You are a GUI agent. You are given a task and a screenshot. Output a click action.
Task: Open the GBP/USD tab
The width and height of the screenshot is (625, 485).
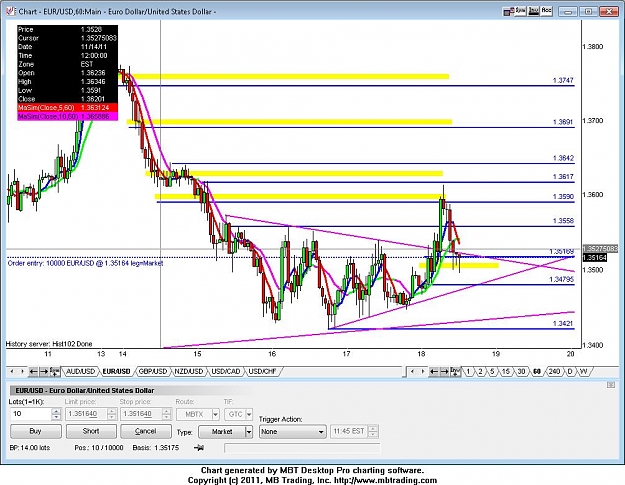coord(153,371)
